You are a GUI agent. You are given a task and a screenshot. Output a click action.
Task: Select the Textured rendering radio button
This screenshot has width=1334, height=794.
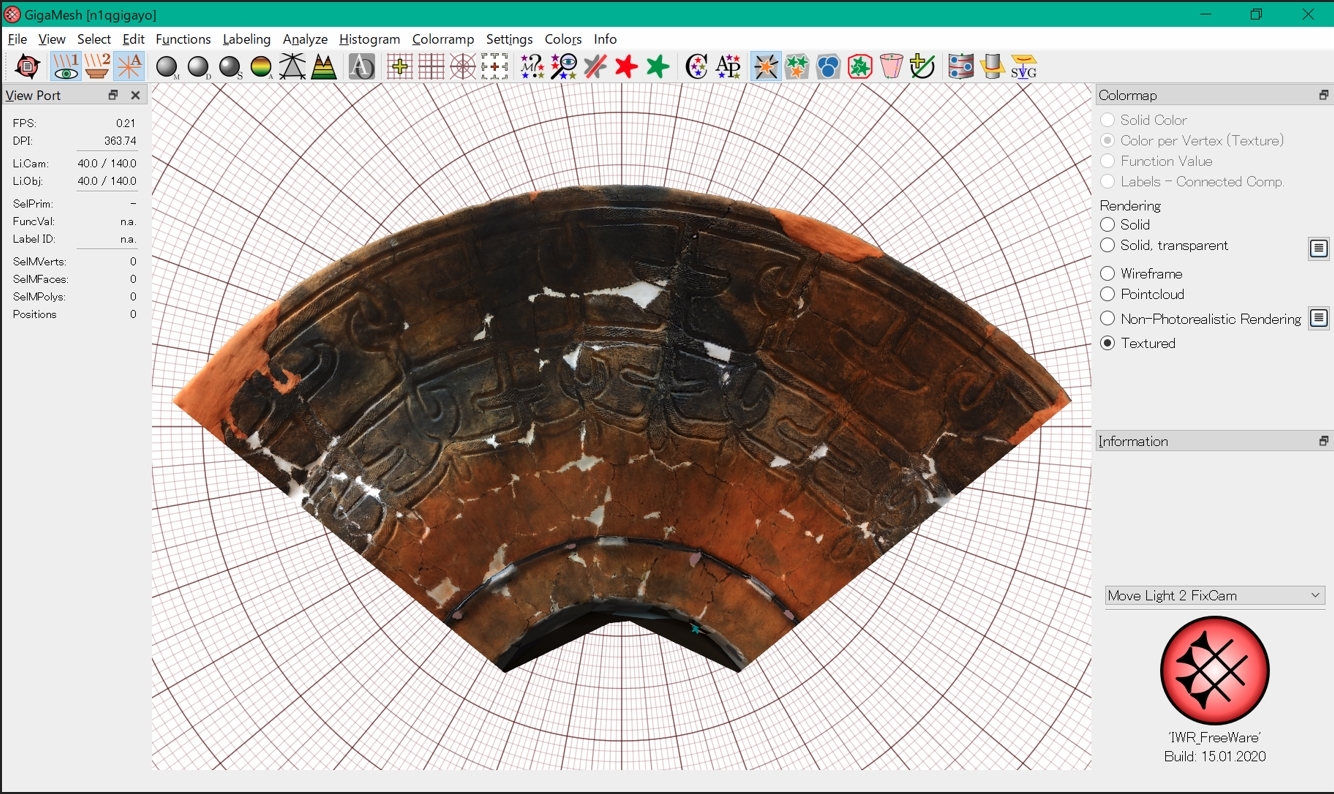click(1108, 343)
